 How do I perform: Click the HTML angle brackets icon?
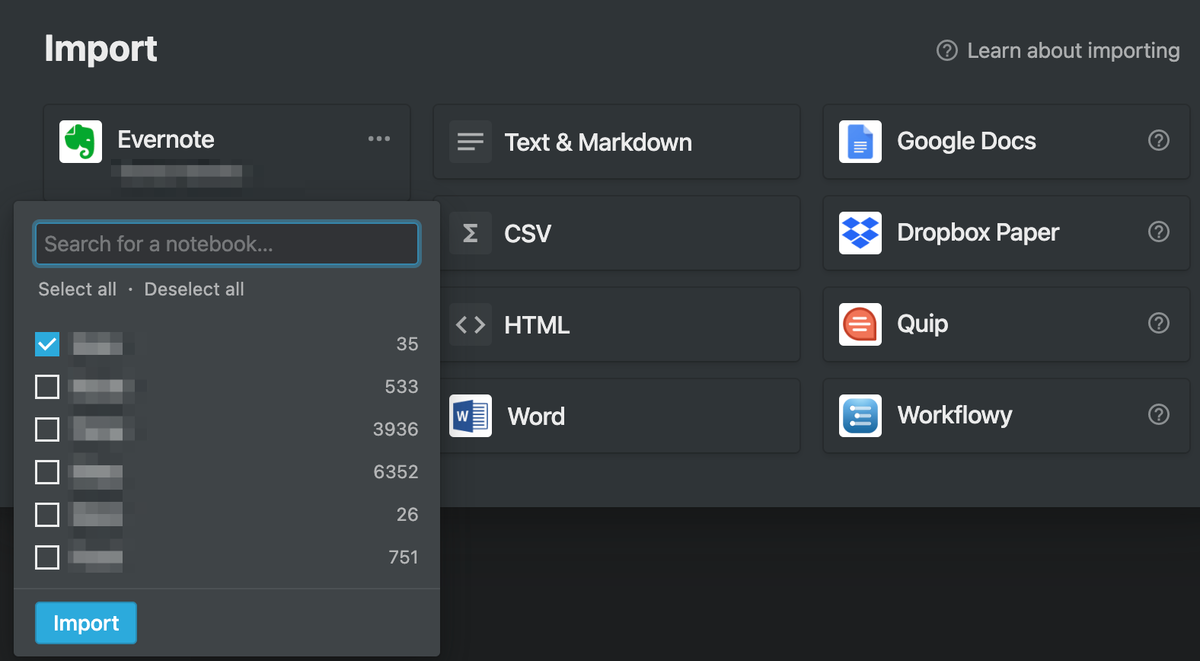470,325
